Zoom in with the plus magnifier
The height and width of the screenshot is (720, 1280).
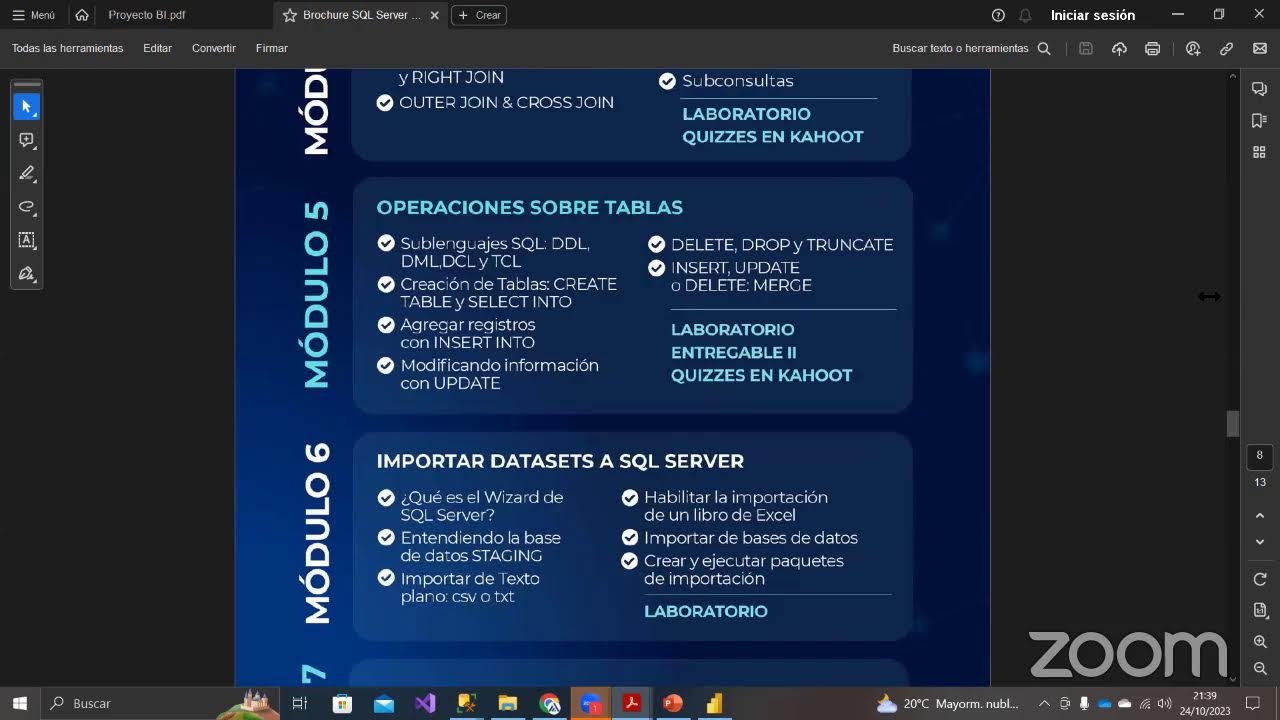[1259, 642]
